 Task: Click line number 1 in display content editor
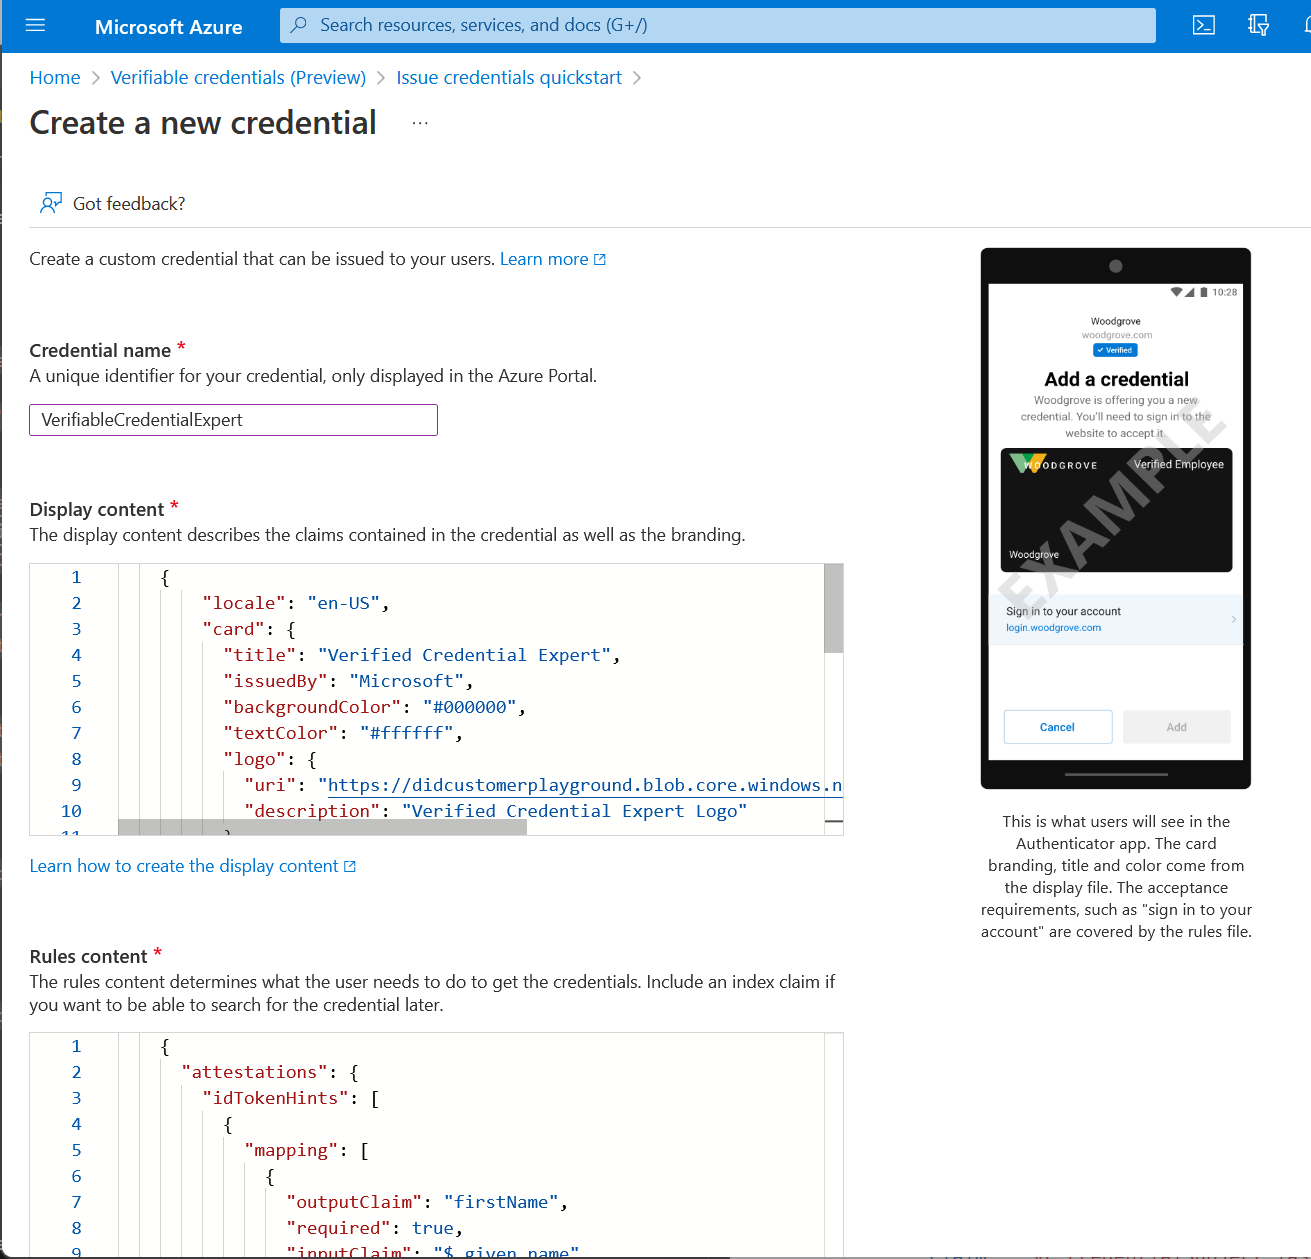(x=76, y=577)
